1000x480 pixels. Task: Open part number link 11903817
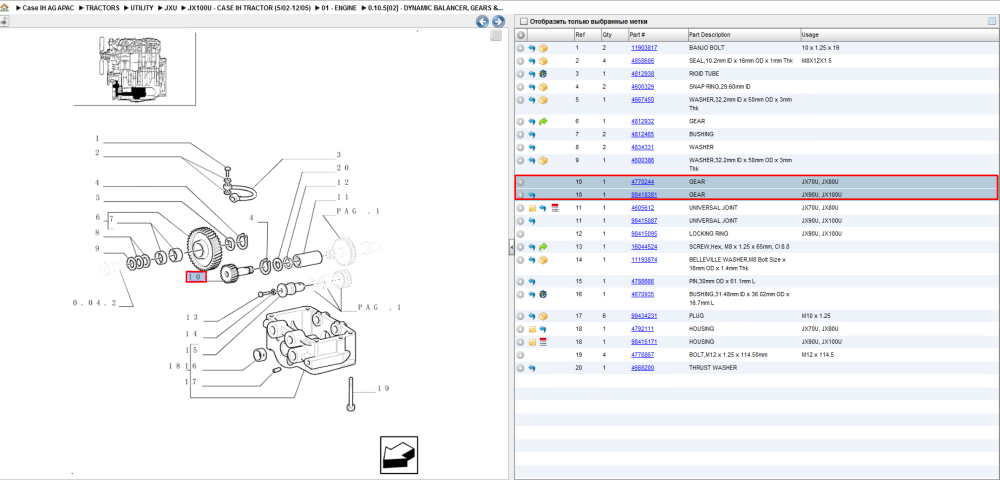644,48
